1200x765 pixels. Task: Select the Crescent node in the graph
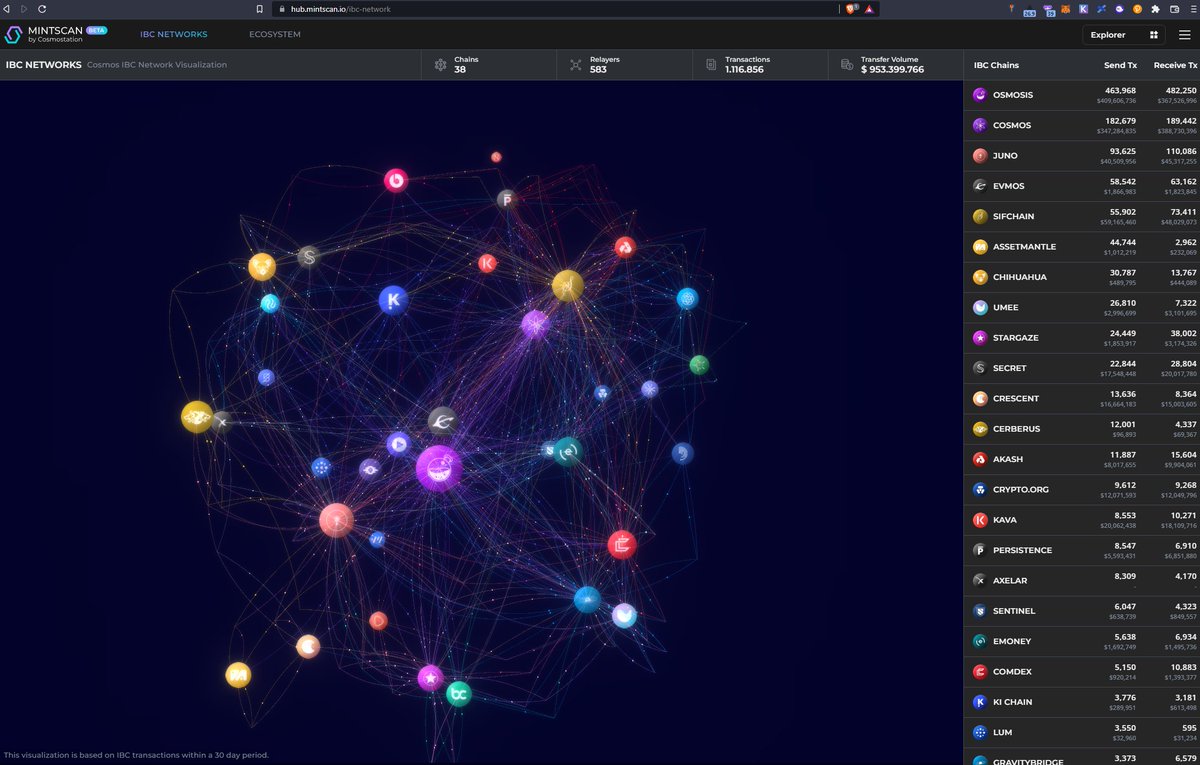pos(308,647)
